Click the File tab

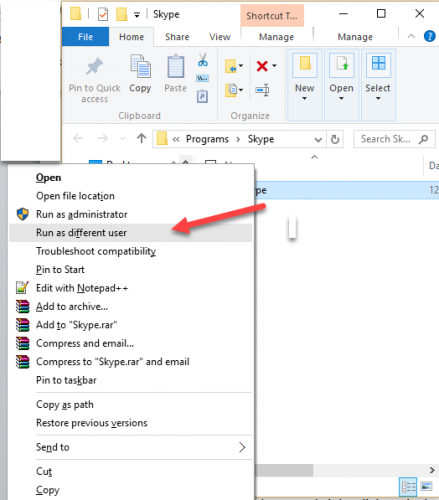tap(85, 37)
